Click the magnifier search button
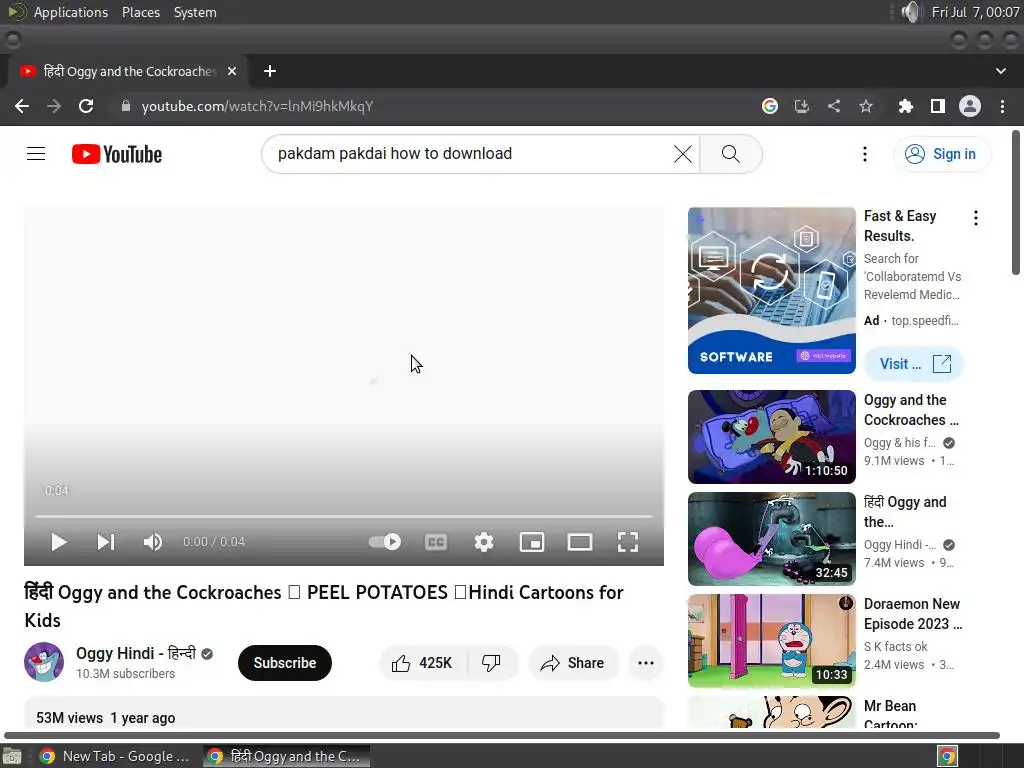 [731, 154]
